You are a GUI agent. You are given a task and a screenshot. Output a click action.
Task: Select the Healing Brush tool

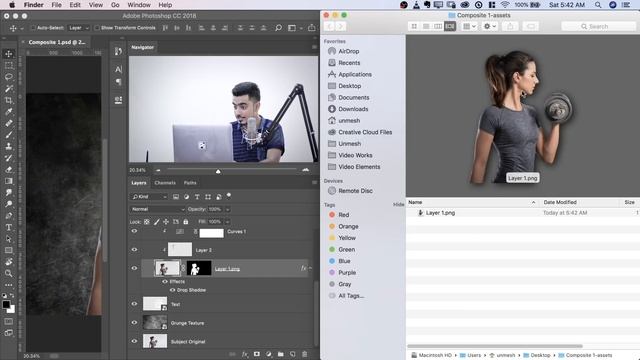[x=9, y=123]
